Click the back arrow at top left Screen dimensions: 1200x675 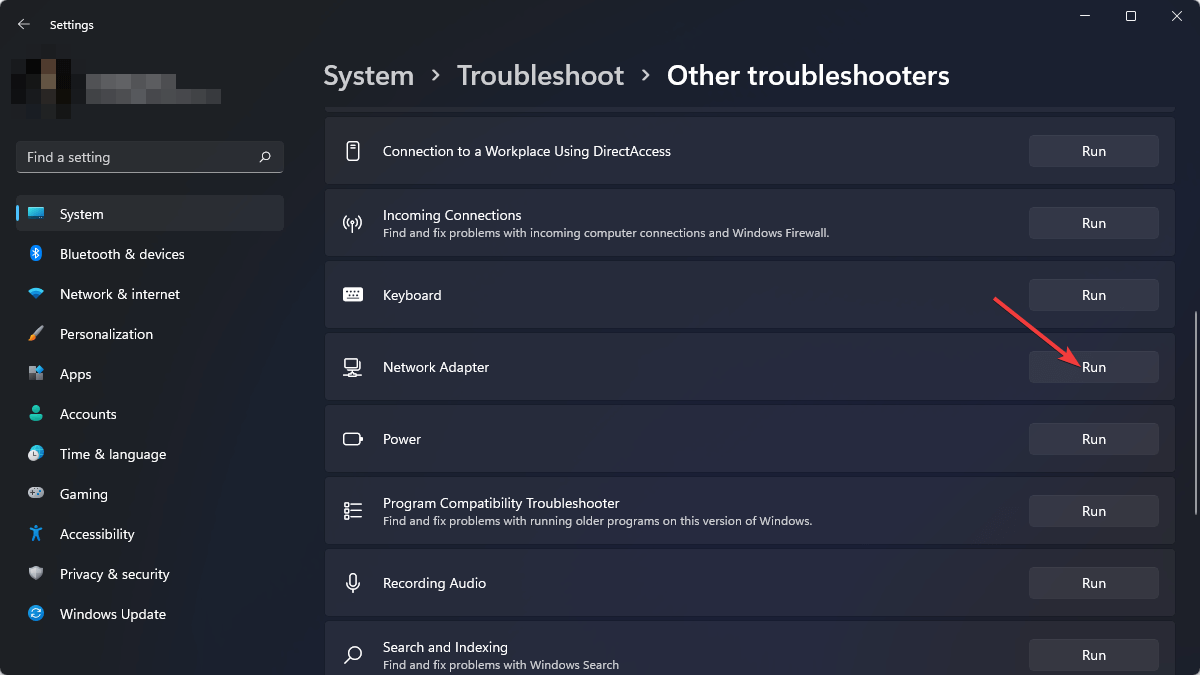23,23
